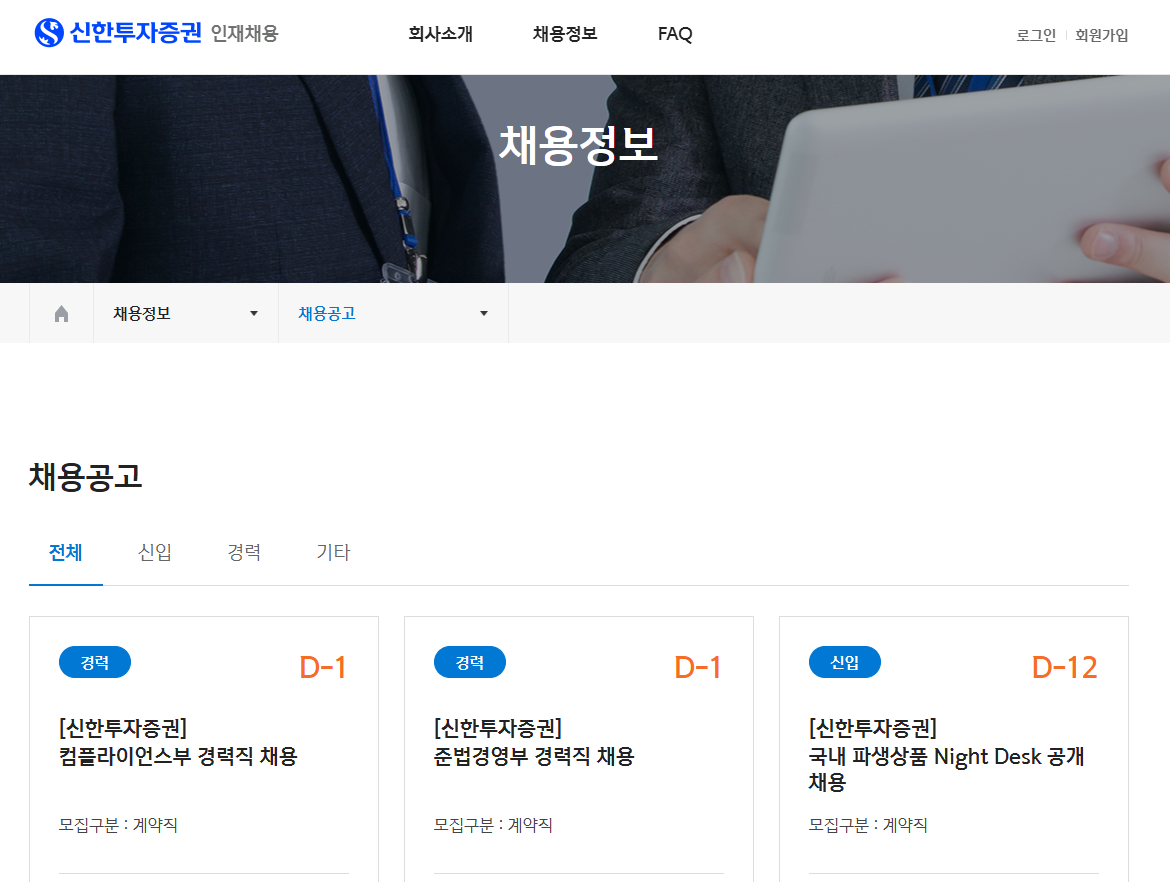Open the 채용정보 top menu
The height and width of the screenshot is (882, 1170).
(x=565, y=34)
